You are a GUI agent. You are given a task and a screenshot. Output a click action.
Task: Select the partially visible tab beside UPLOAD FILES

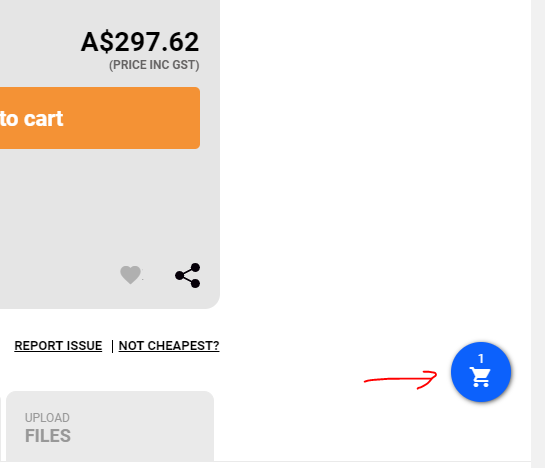[x=0, y=430]
